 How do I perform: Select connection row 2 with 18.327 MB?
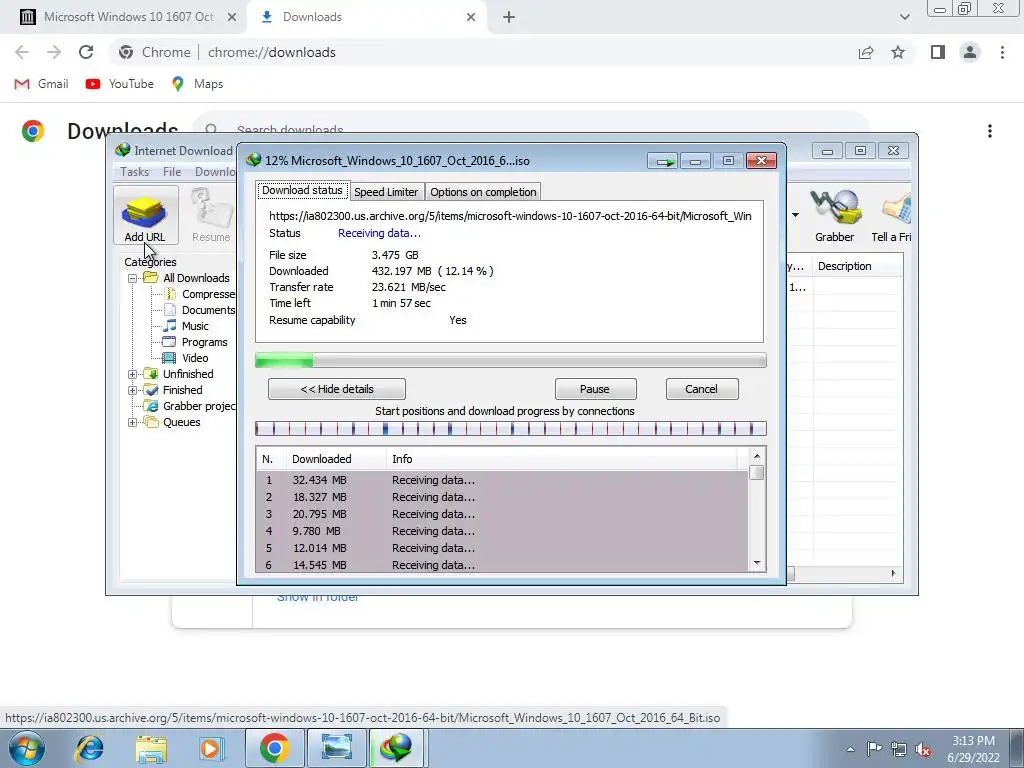(503, 497)
